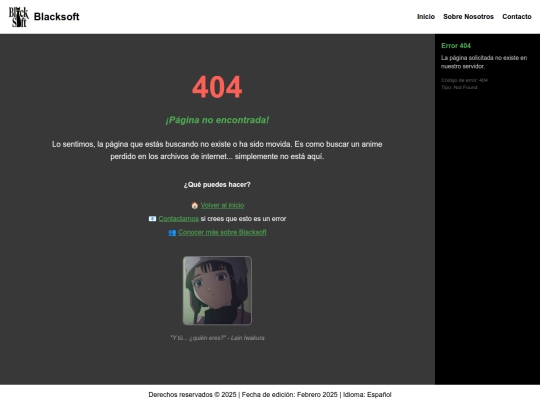Click the Blacksoft cat logo icon

pyautogui.click(x=19, y=17)
